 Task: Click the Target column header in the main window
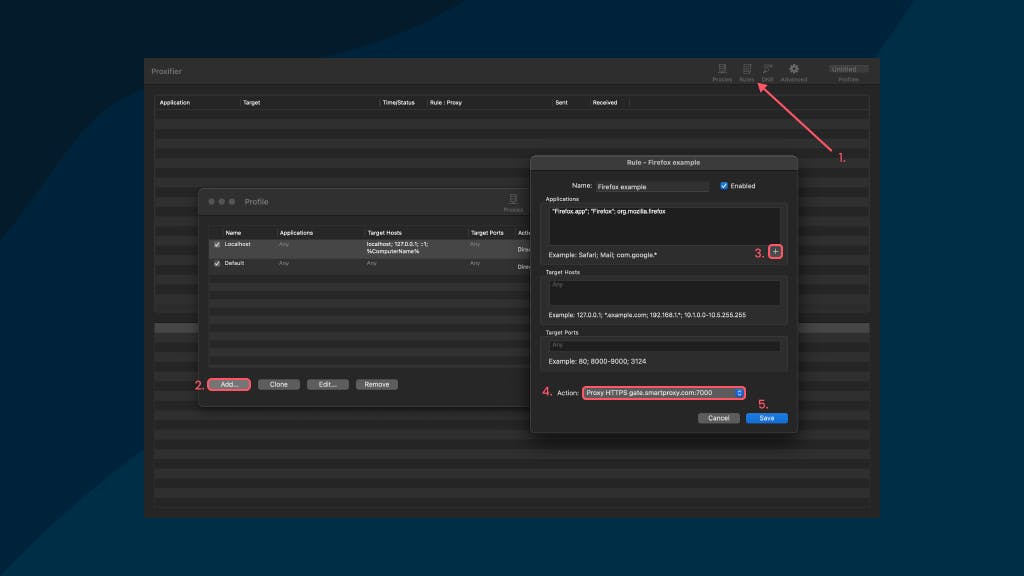(251, 103)
